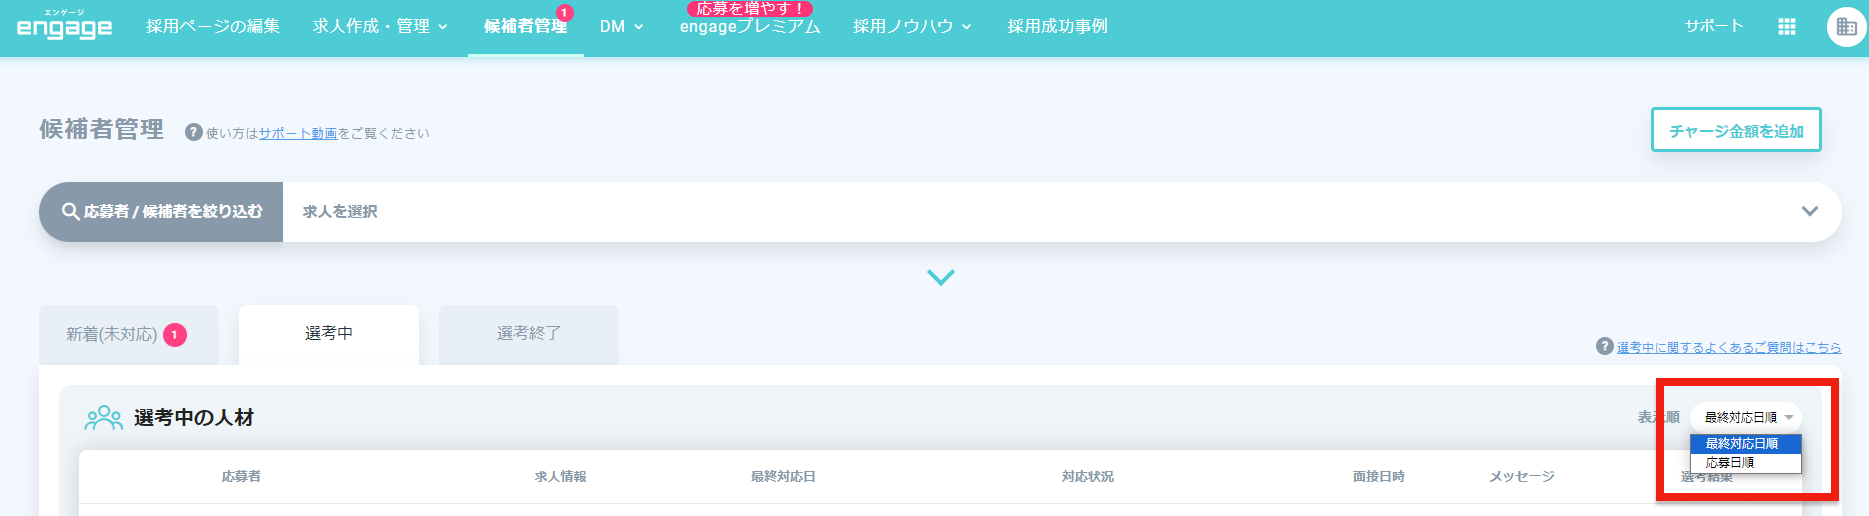
Task: Click the engage logo
Action: [x=64, y=26]
